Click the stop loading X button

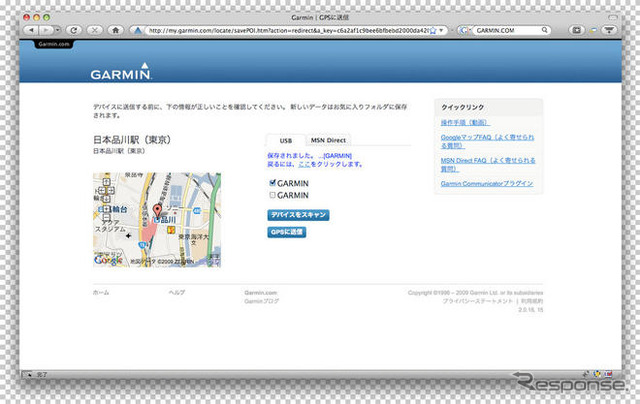coord(94,30)
